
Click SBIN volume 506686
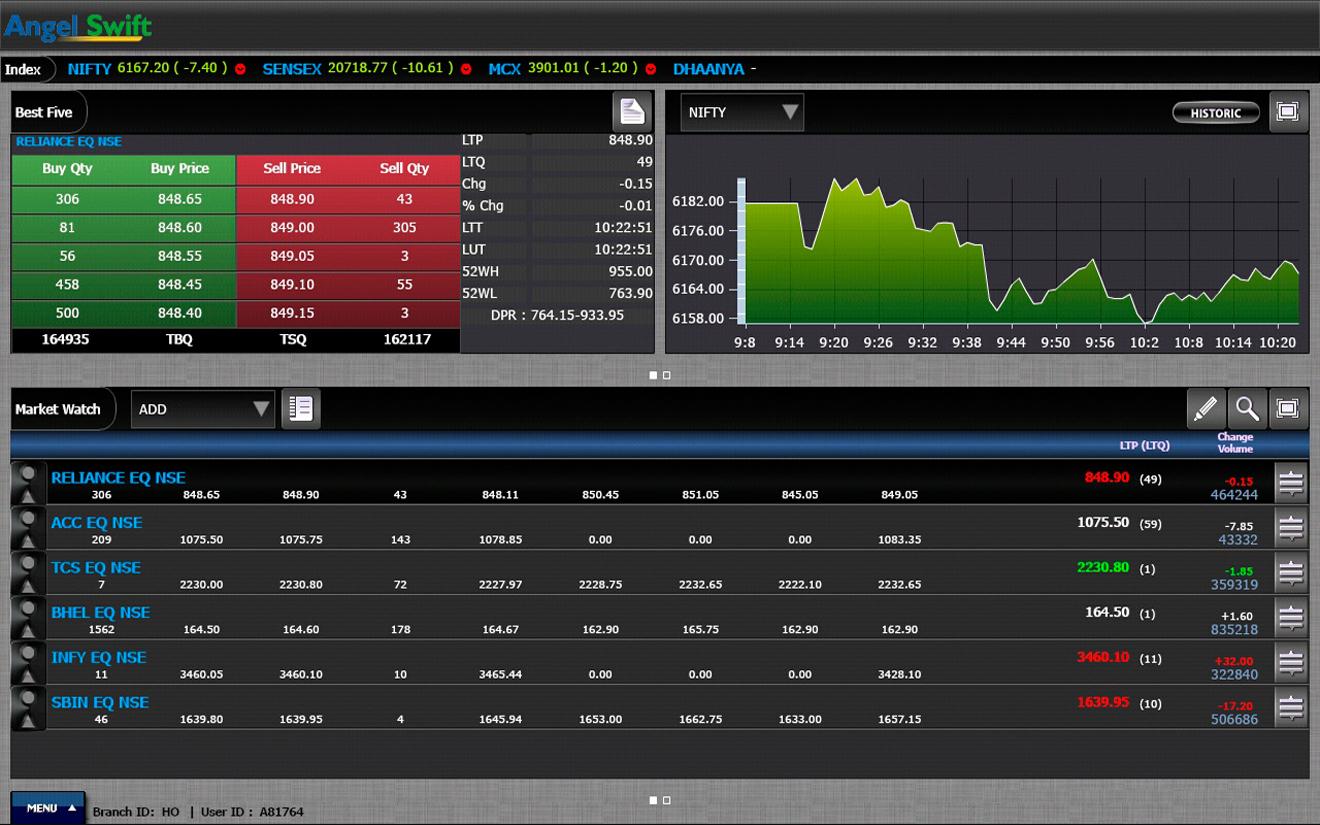tap(1234, 720)
